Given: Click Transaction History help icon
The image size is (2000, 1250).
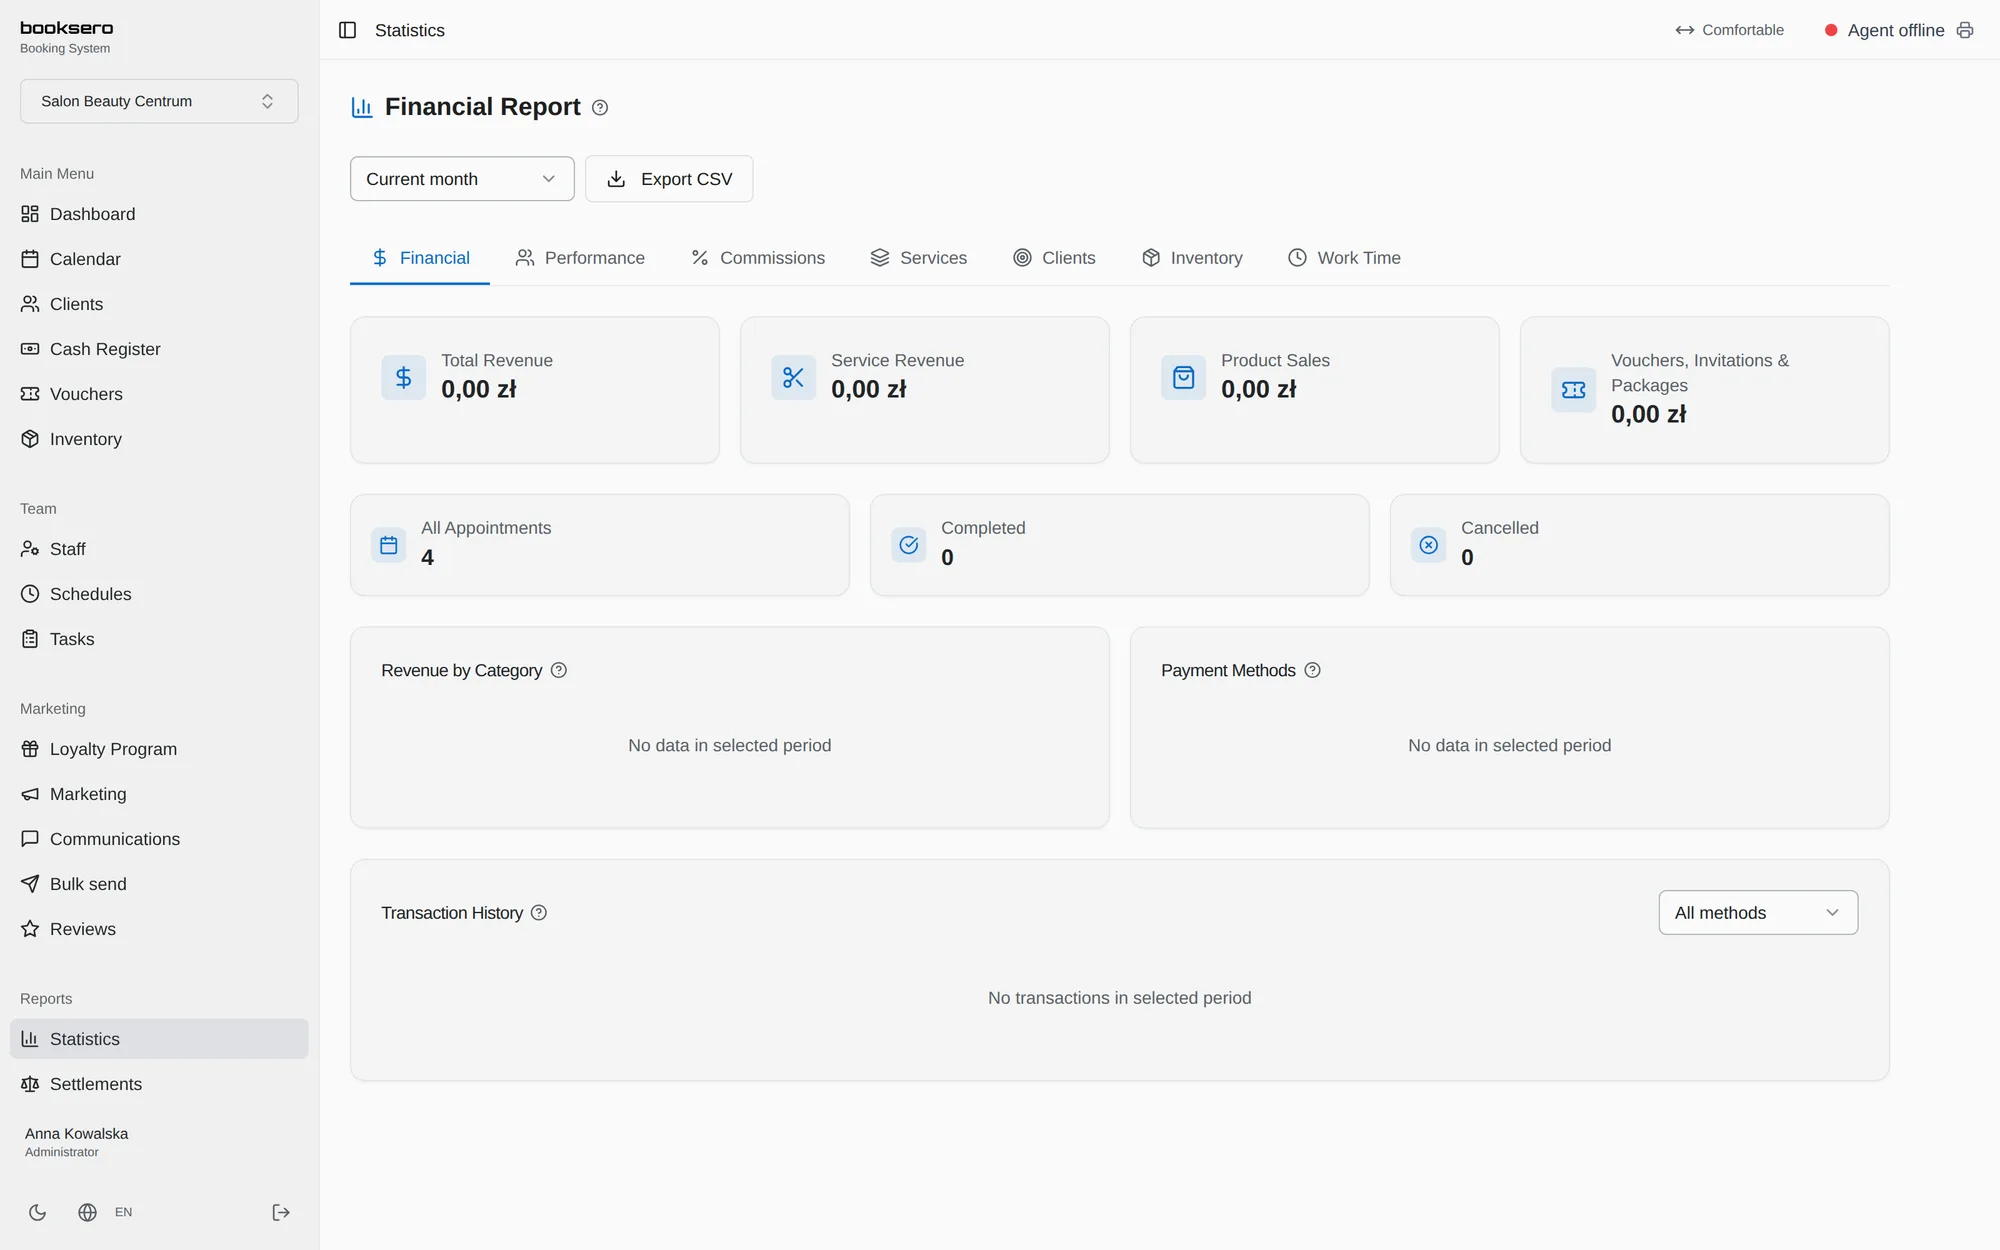Looking at the screenshot, I should tap(539, 913).
